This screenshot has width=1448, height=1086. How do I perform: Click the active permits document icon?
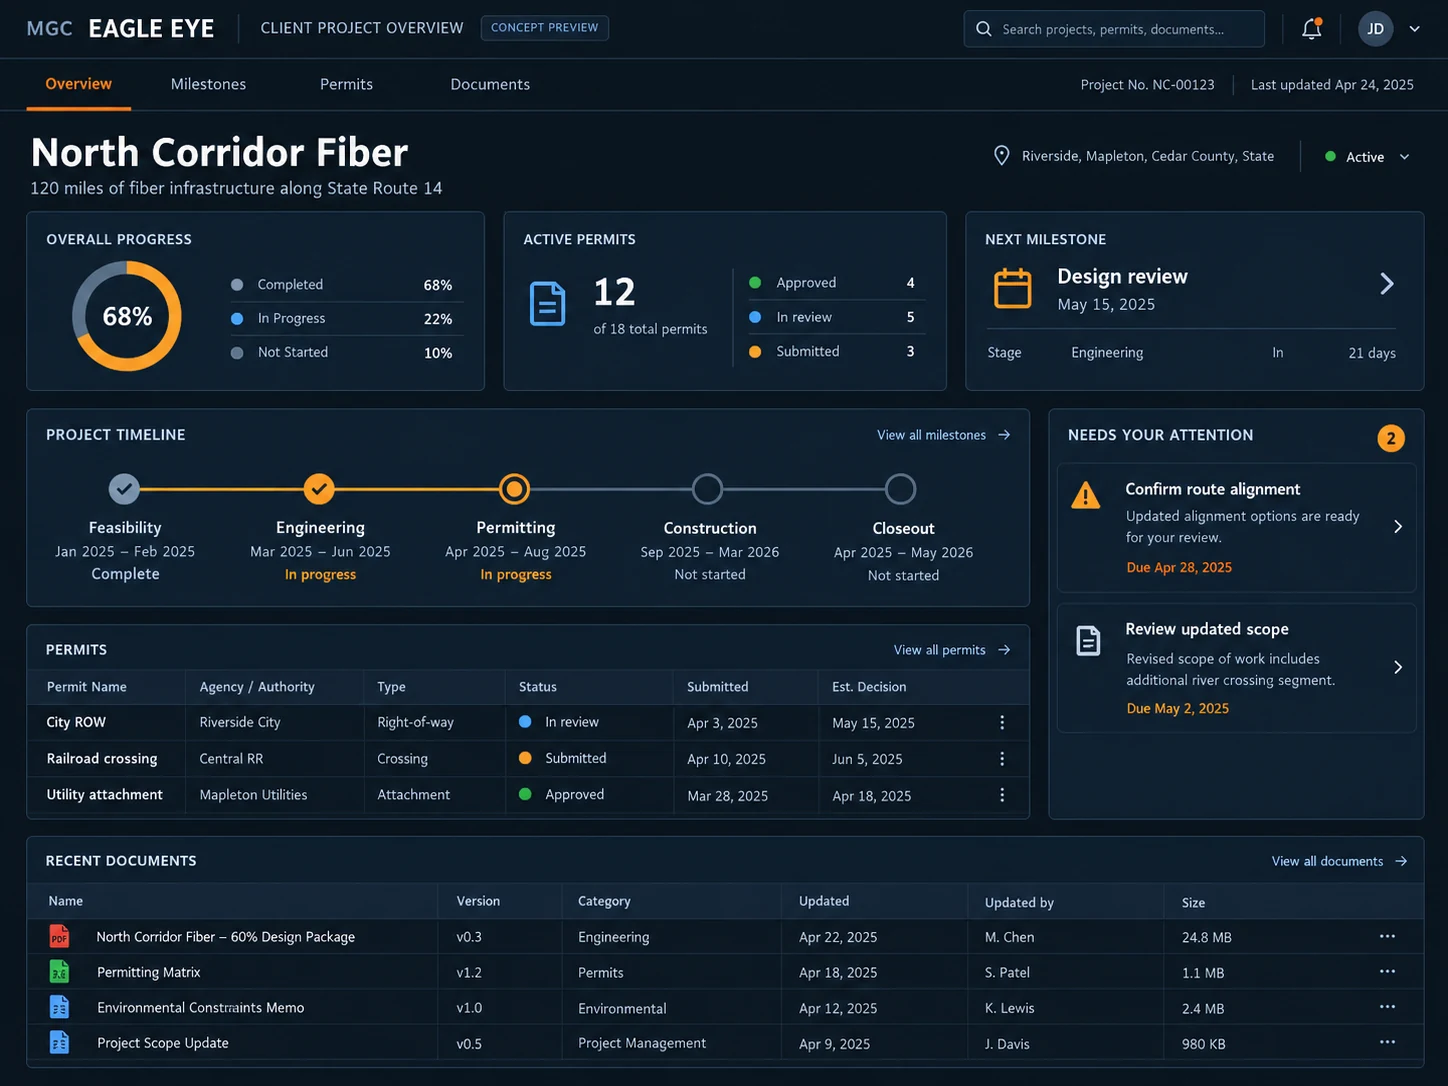pos(547,304)
